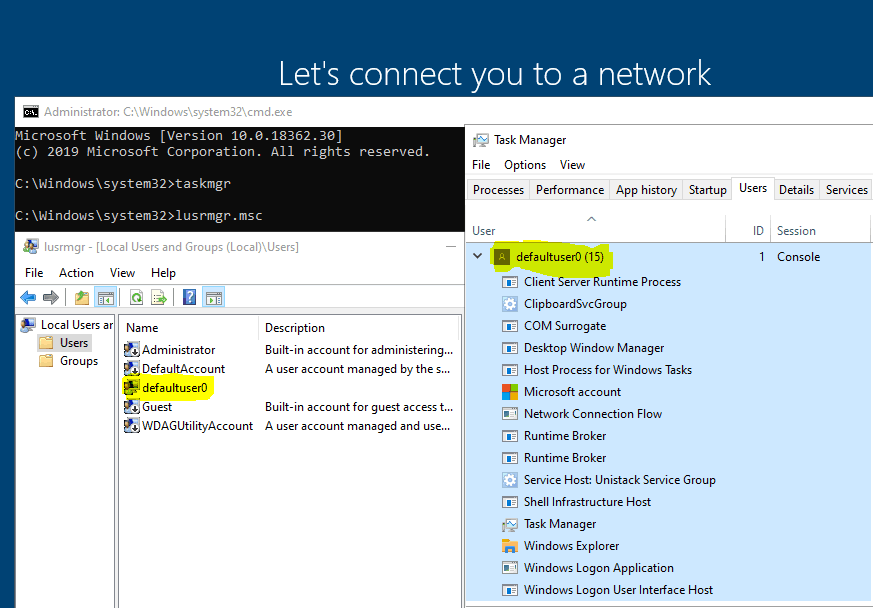Open the File menu in Task Manager
Viewport: 873px width, 608px height.
tap(481, 165)
